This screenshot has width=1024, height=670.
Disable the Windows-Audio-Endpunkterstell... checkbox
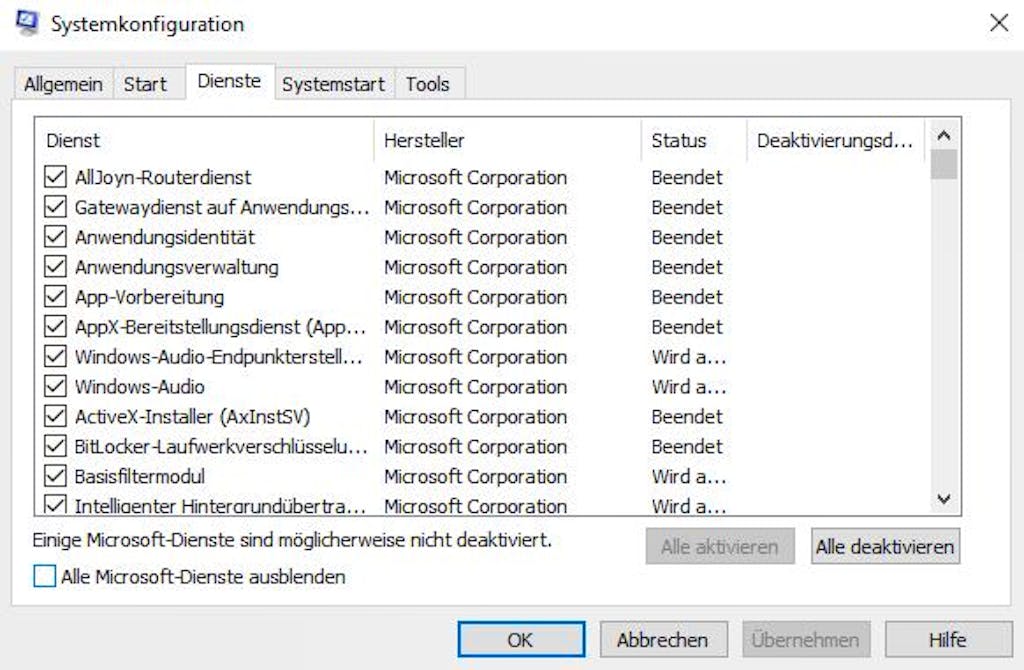pos(56,357)
